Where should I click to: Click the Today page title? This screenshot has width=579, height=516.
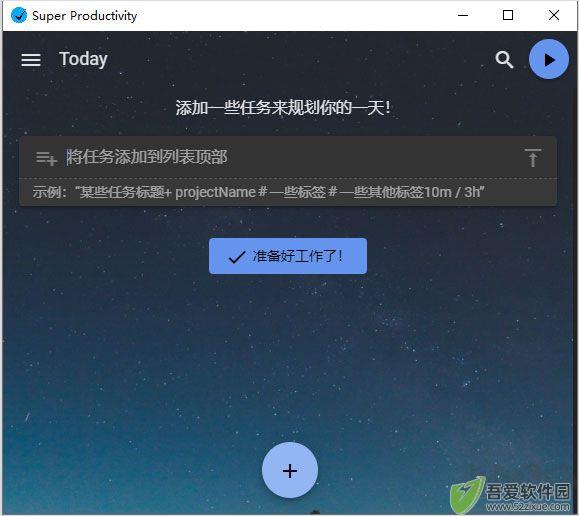point(83,59)
